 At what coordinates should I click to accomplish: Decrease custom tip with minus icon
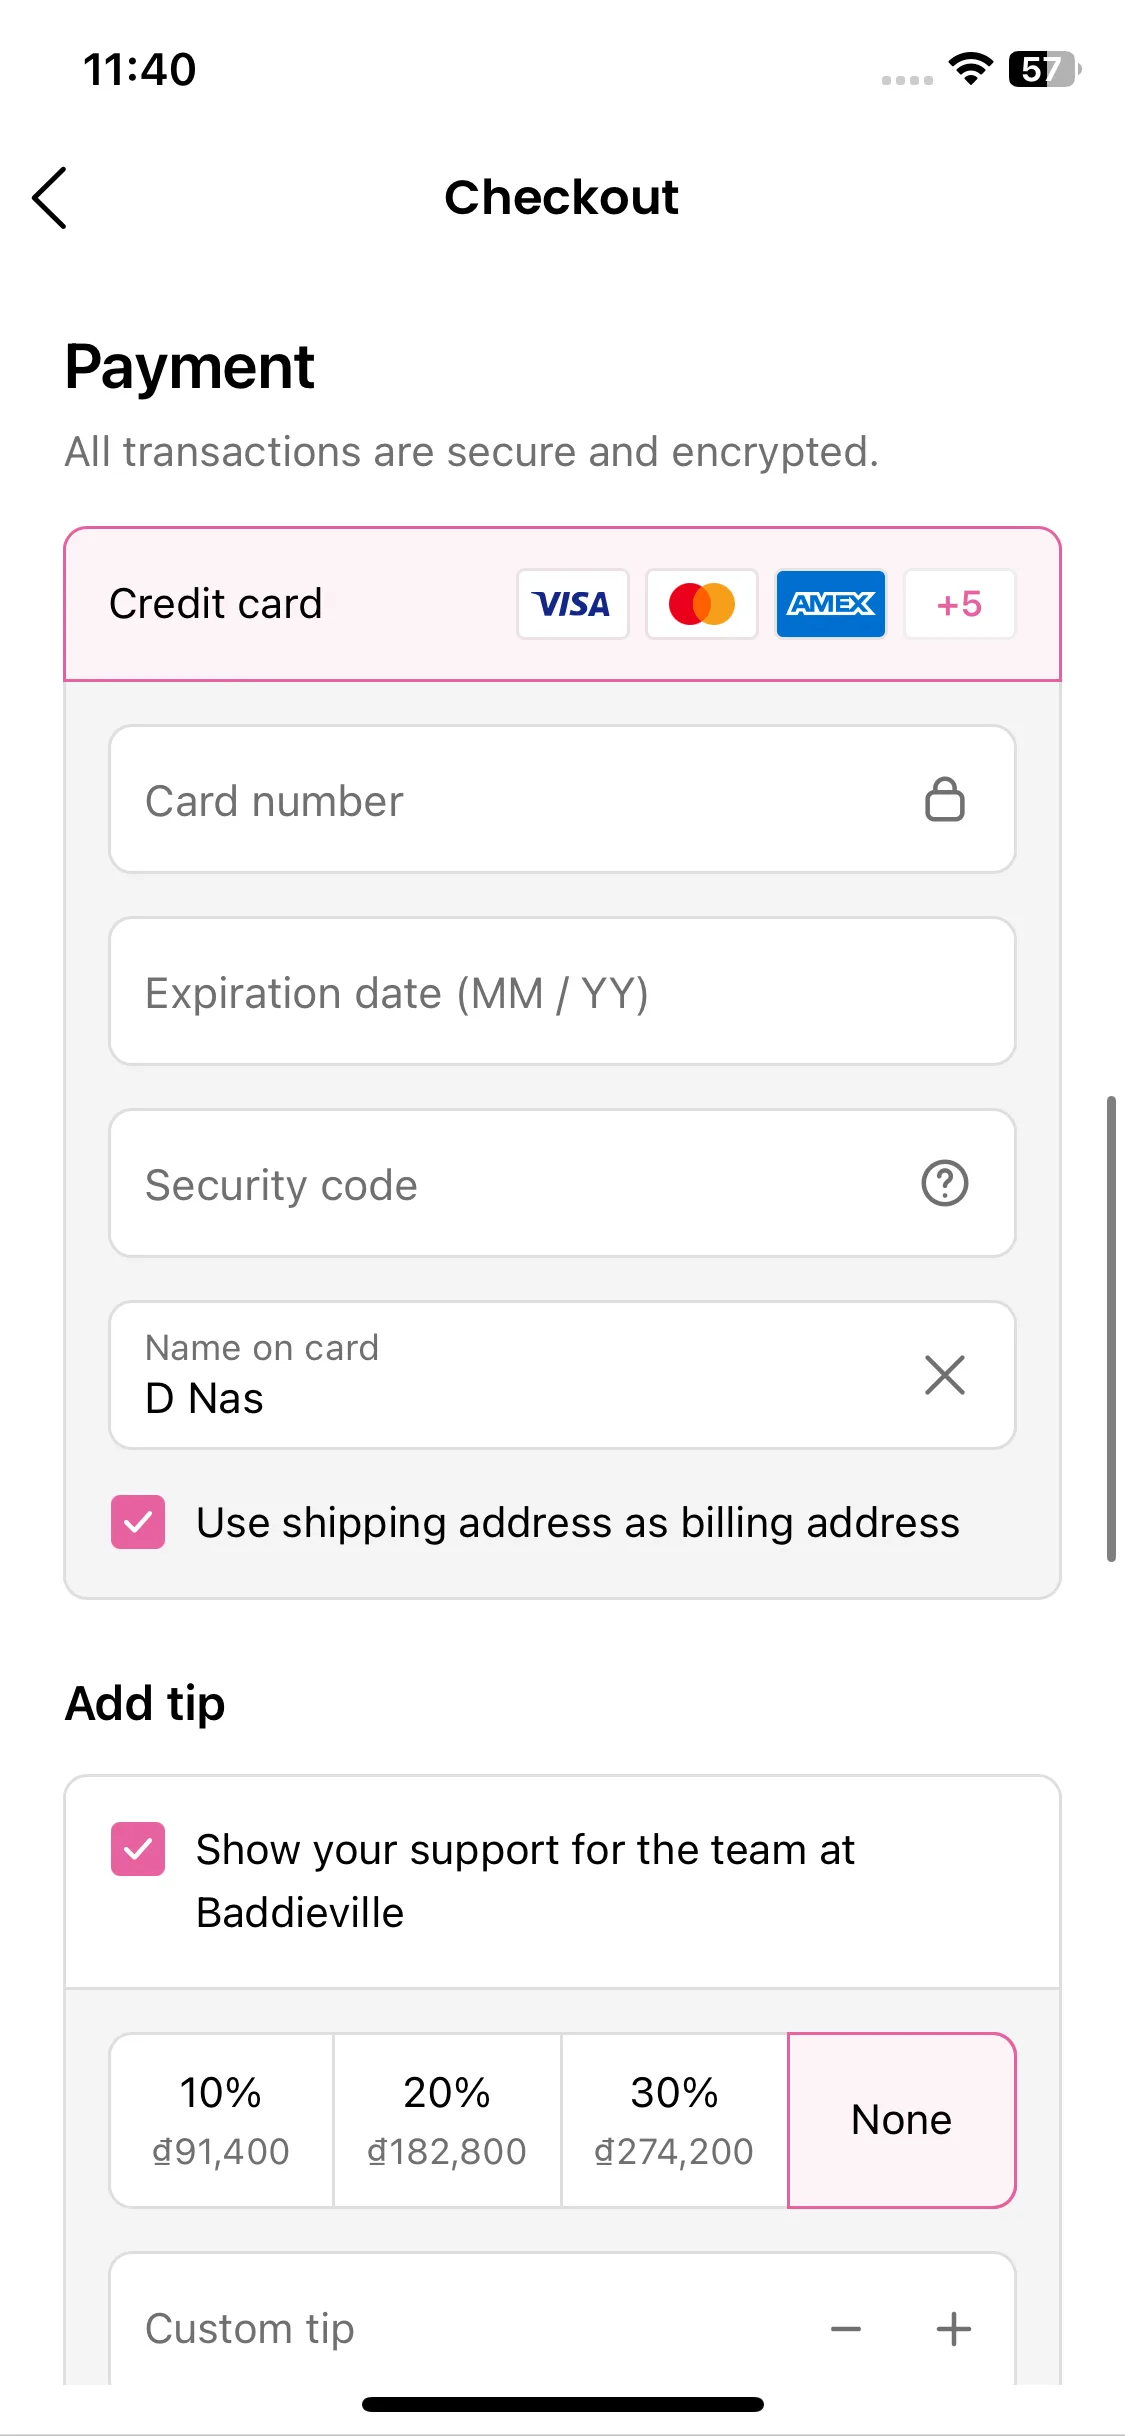coord(846,2329)
